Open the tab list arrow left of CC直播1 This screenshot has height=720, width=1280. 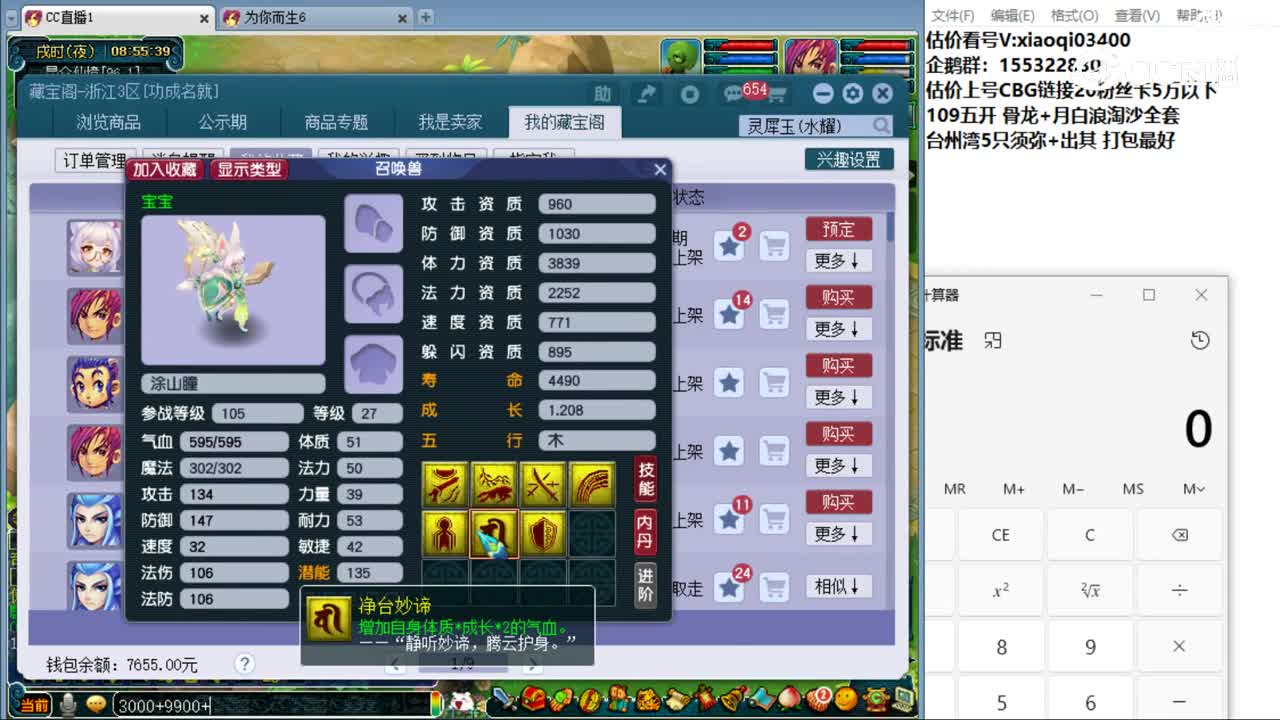[10, 18]
